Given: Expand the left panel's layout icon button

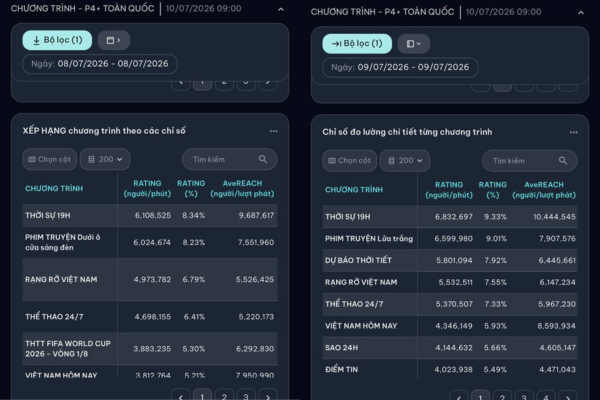Looking at the screenshot, I should [114, 40].
